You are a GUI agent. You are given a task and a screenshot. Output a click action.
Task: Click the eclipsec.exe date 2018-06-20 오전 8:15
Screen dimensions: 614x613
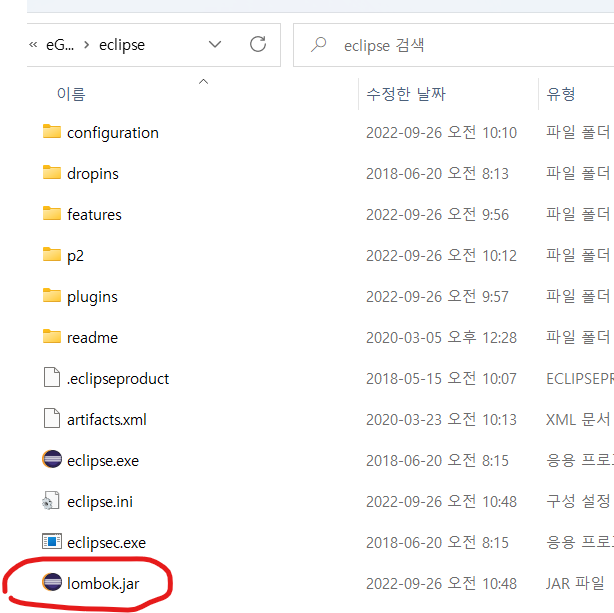pyautogui.click(x=437, y=542)
